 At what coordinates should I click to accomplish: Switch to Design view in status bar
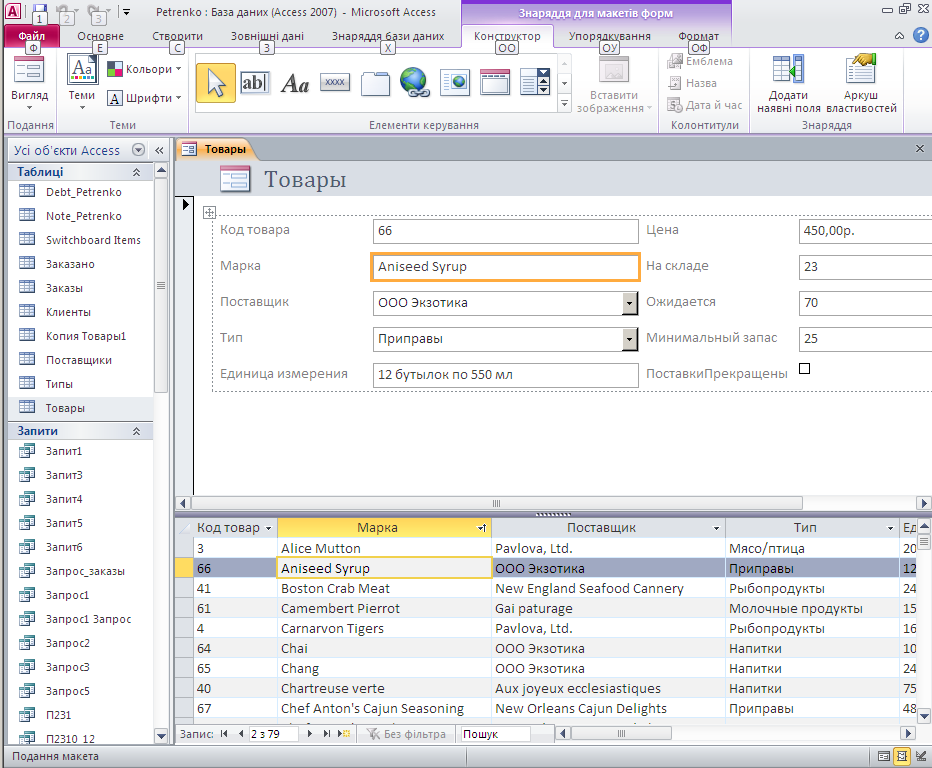click(x=920, y=756)
